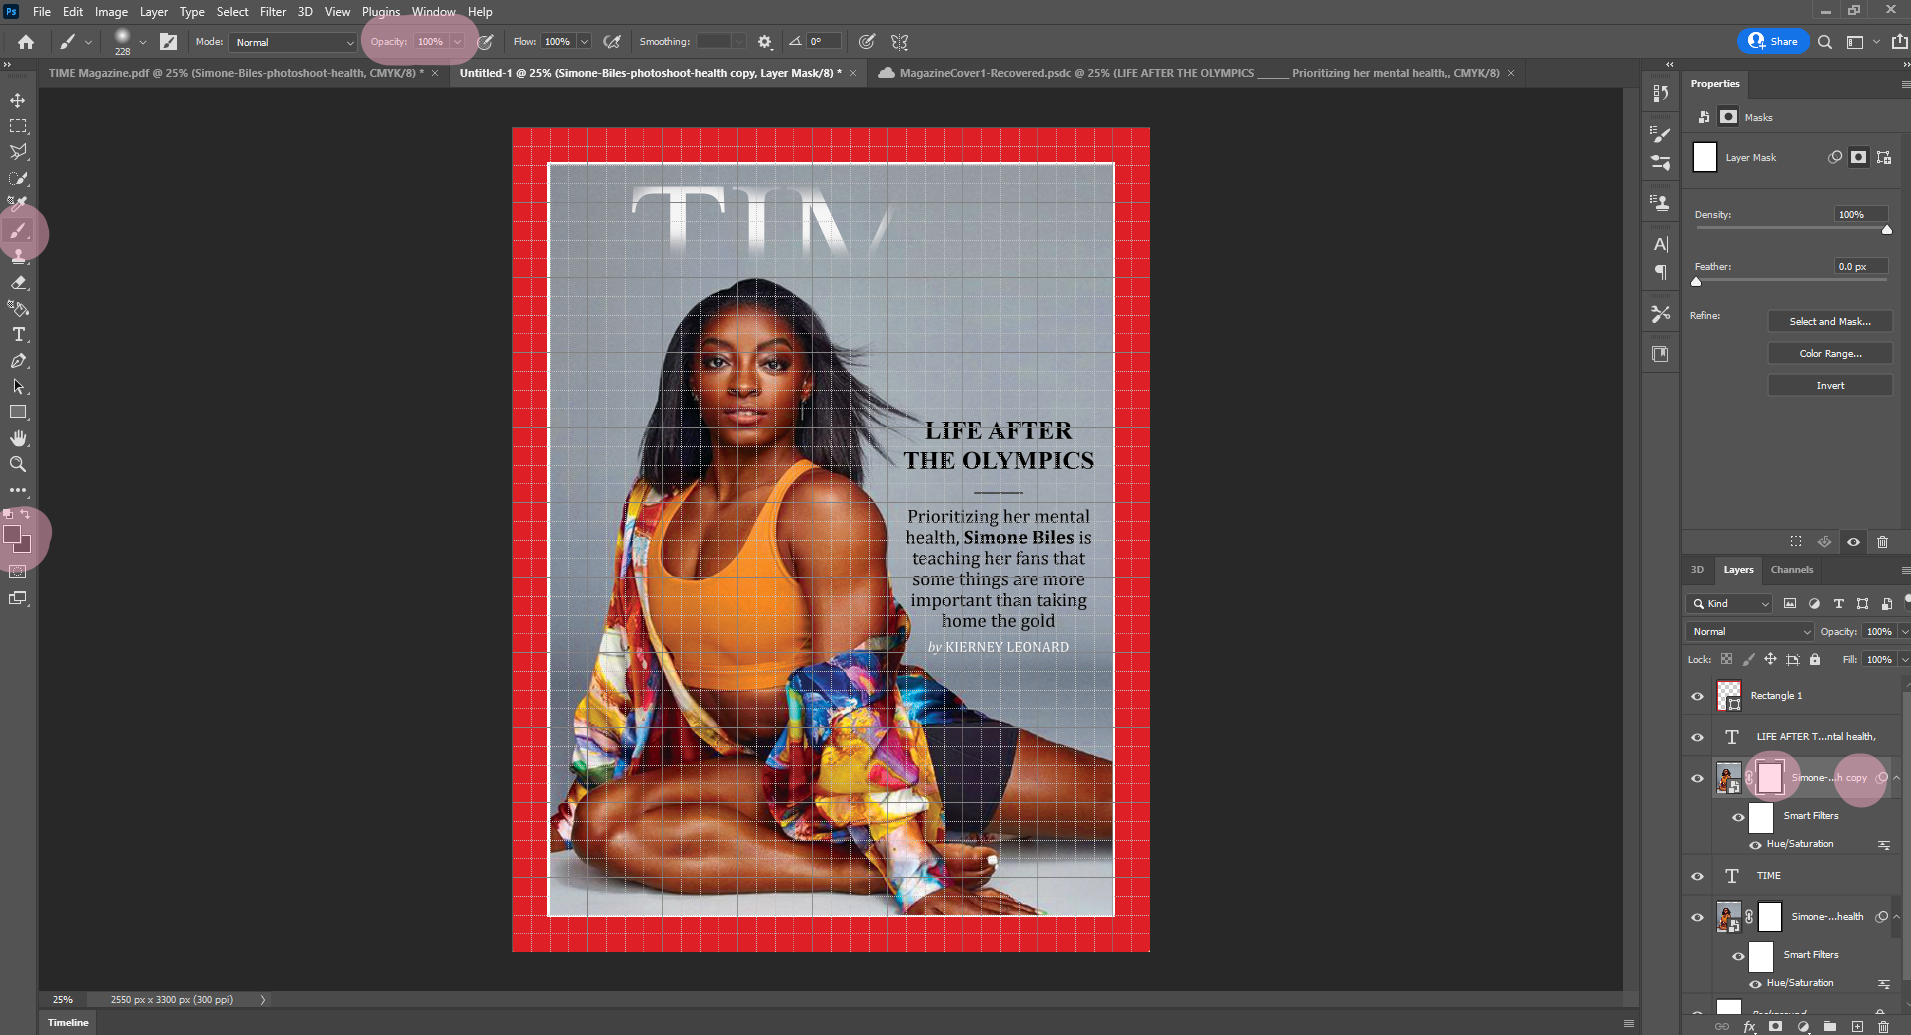
Task: Select the Rectangular Marquee tool
Action: point(18,126)
